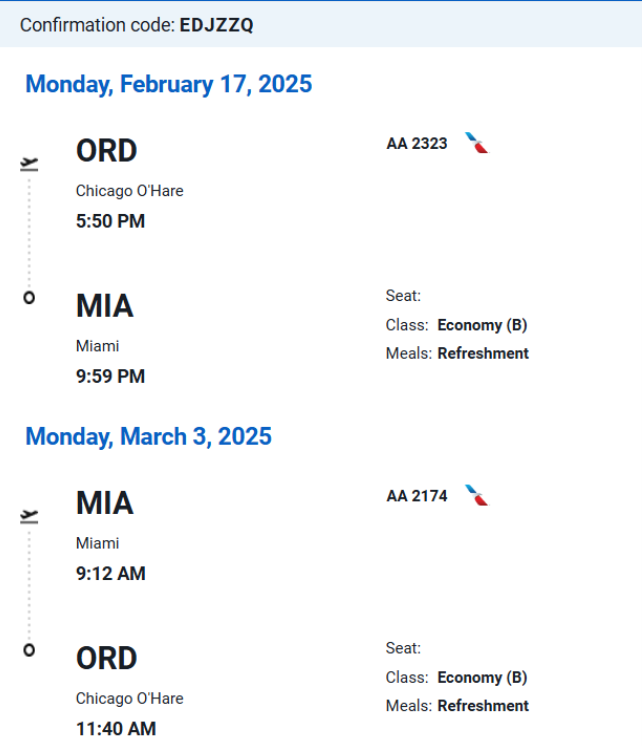Click the departure plane icon for MIA flight
This screenshot has height=746, width=642.
pos(29,516)
